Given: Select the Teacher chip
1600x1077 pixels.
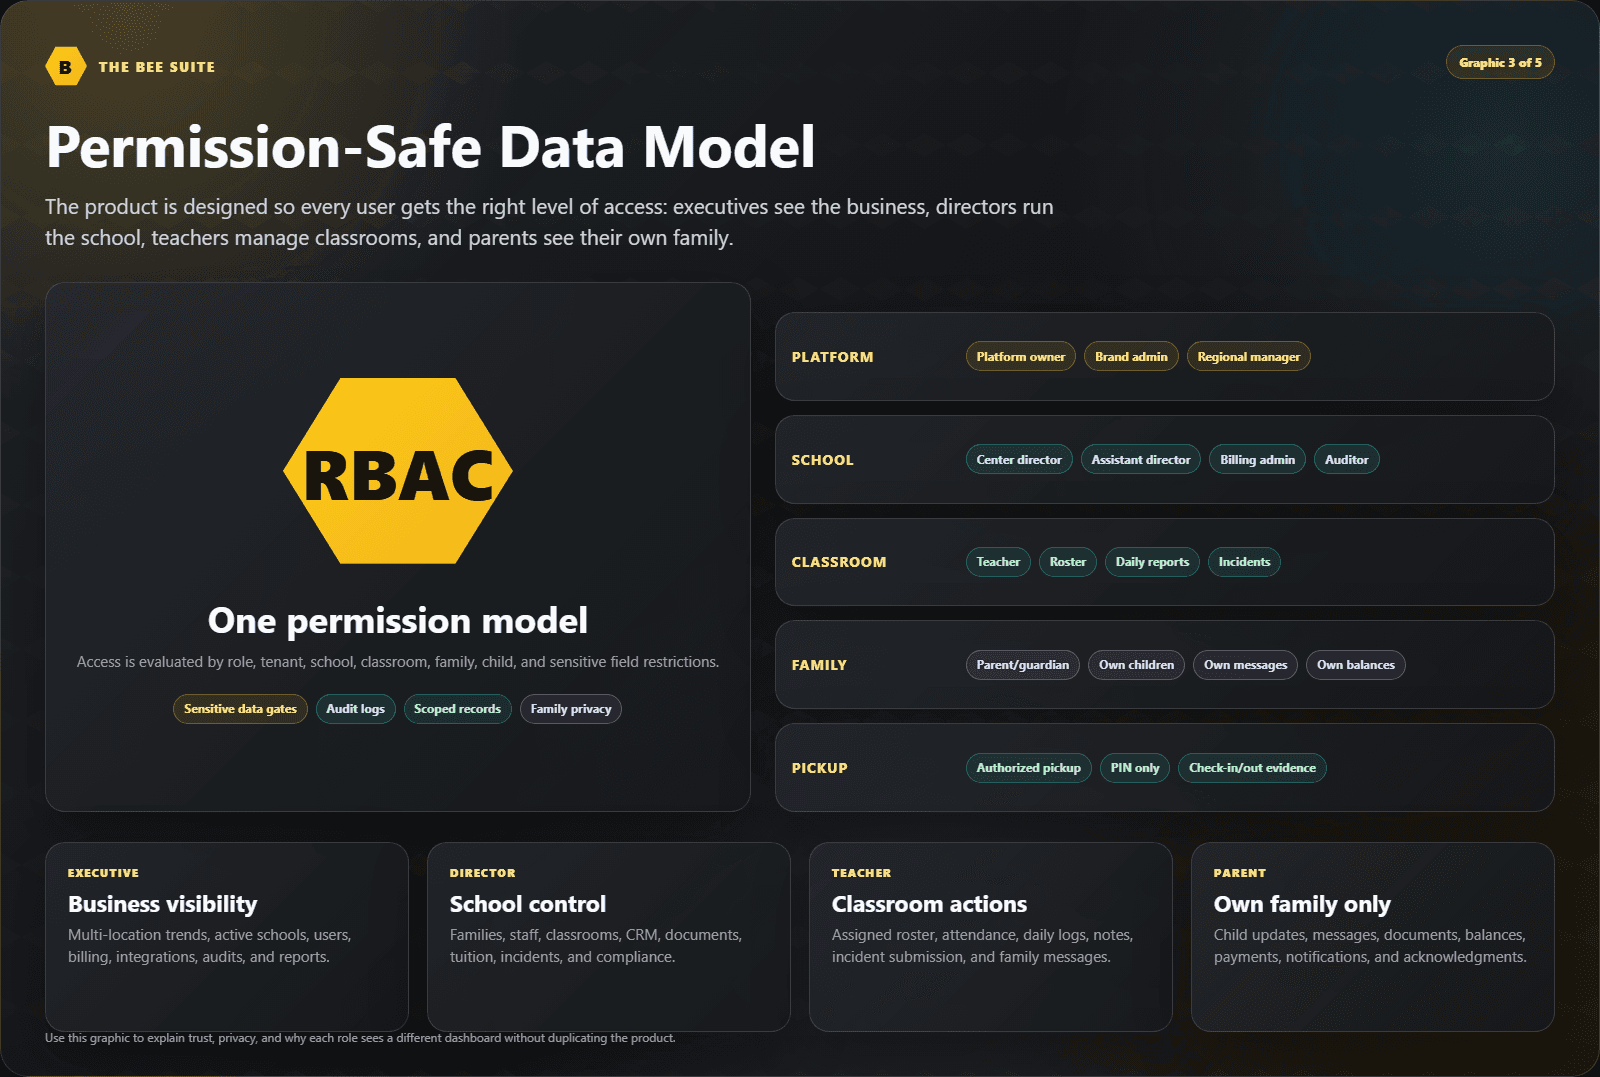Looking at the screenshot, I should (x=998, y=562).
